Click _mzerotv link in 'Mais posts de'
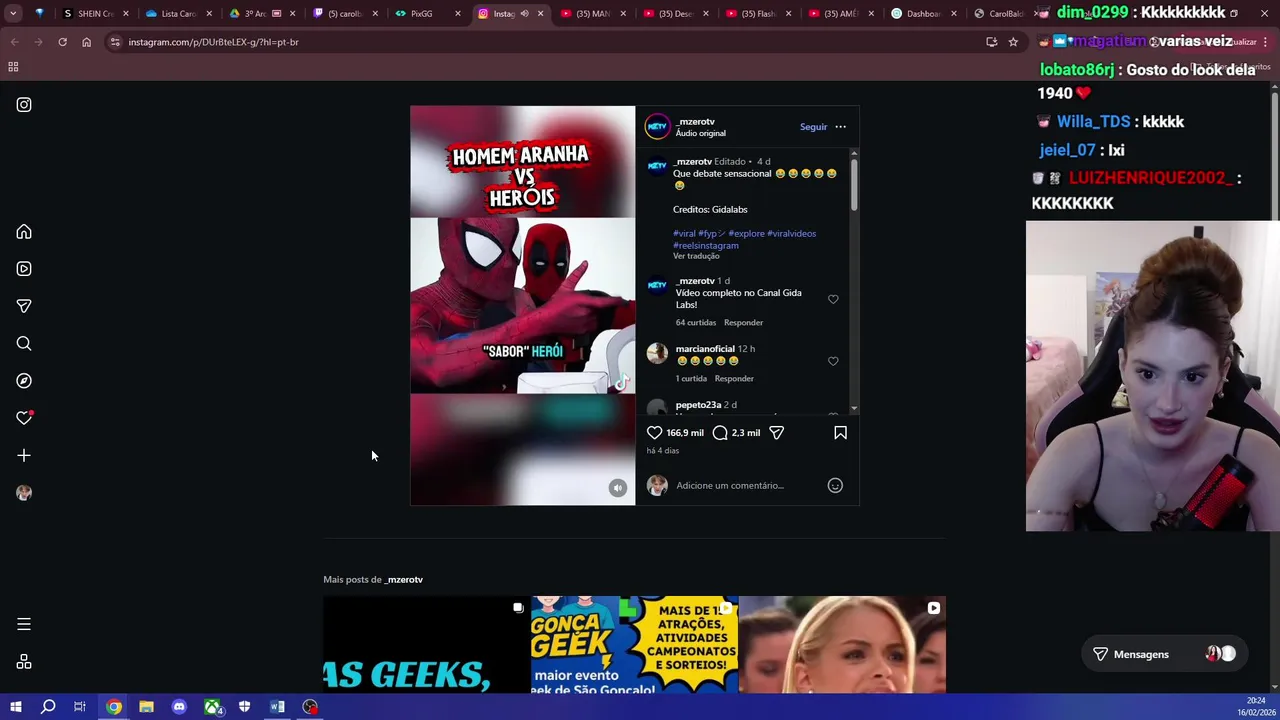The image size is (1280, 720). [404, 580]
